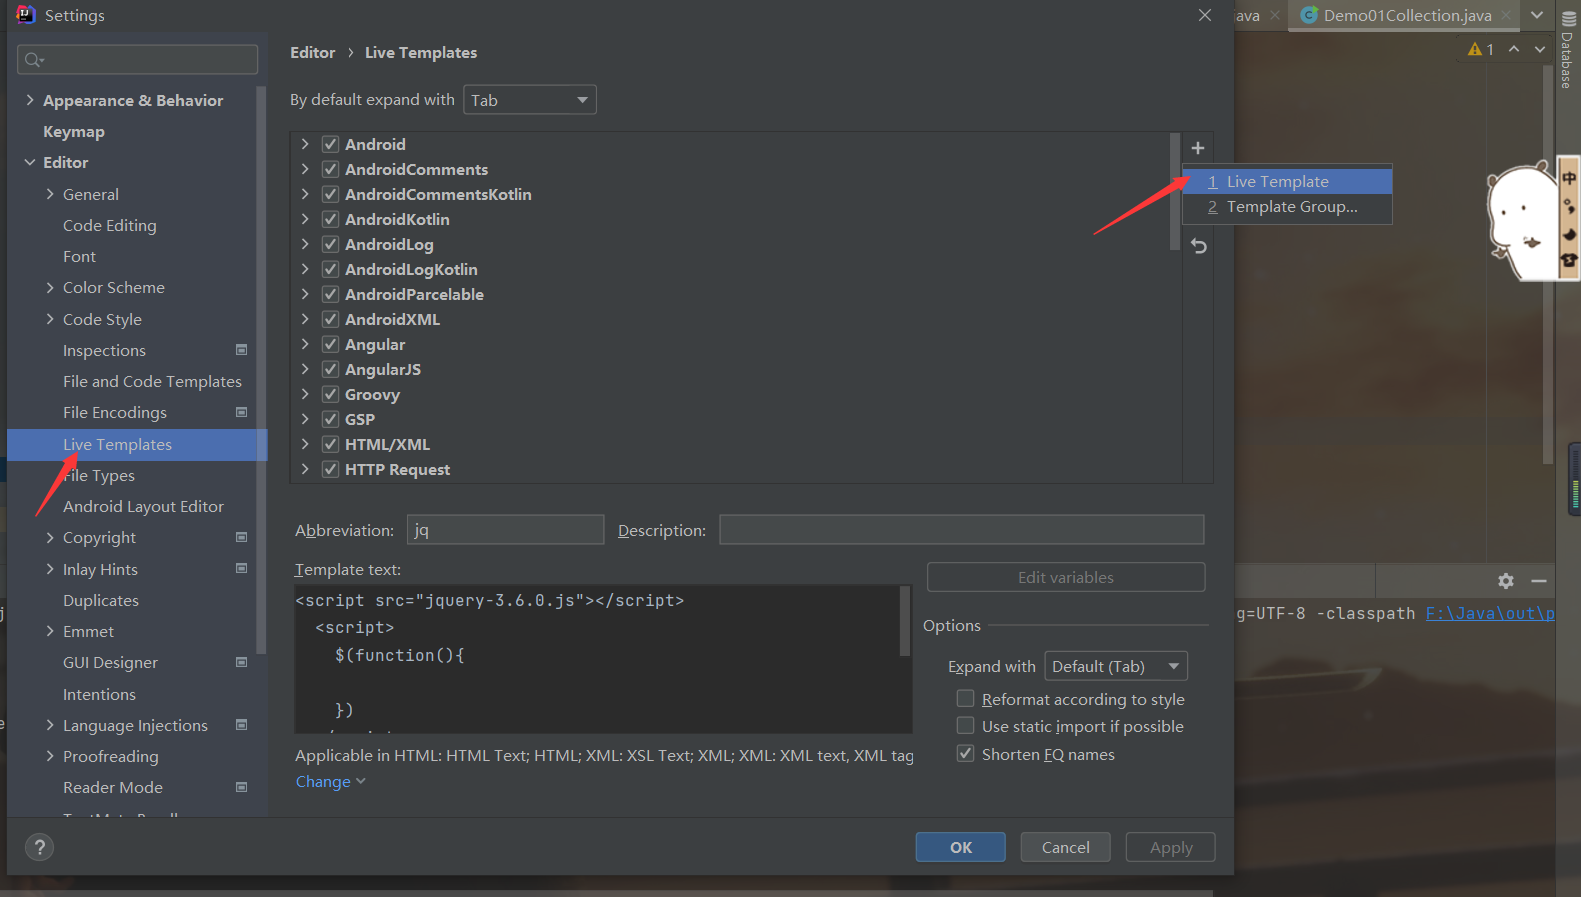Image resolution: width=1581 pixels, height=897 pixels.
Task: Click the Edit variables button
Action: point(1066,577)
